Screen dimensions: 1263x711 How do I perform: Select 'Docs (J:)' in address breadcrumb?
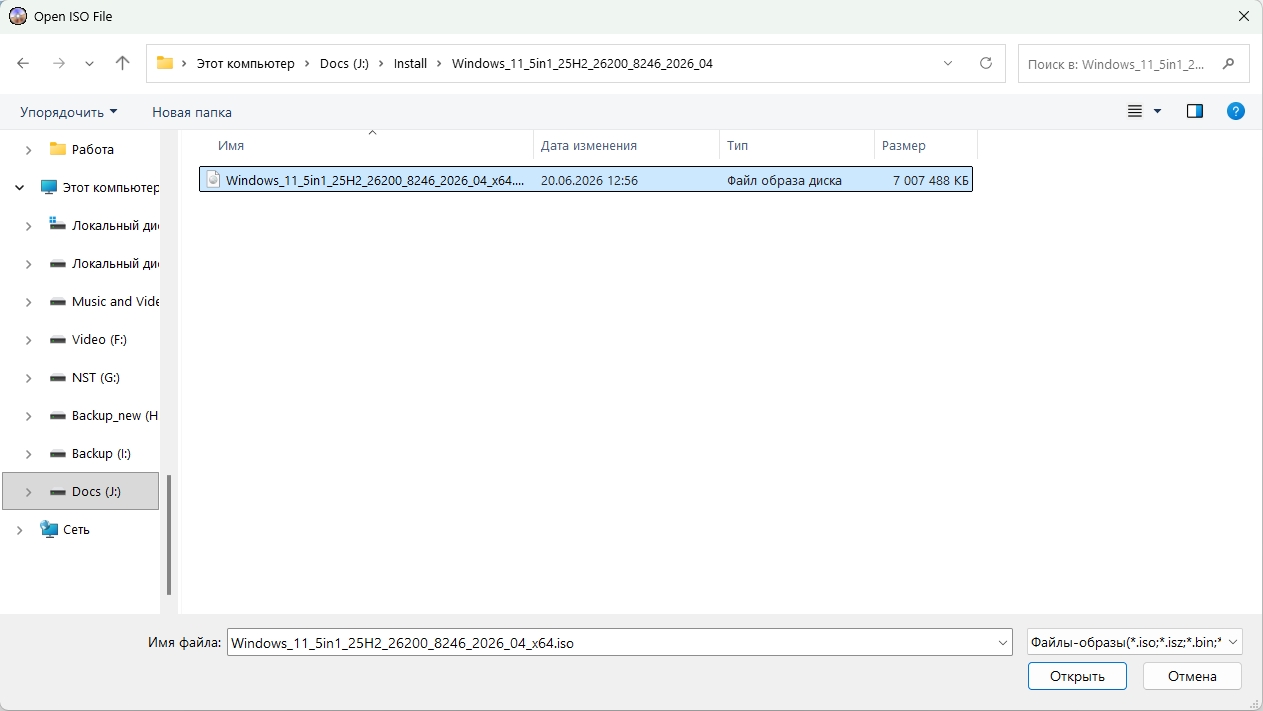344,63
